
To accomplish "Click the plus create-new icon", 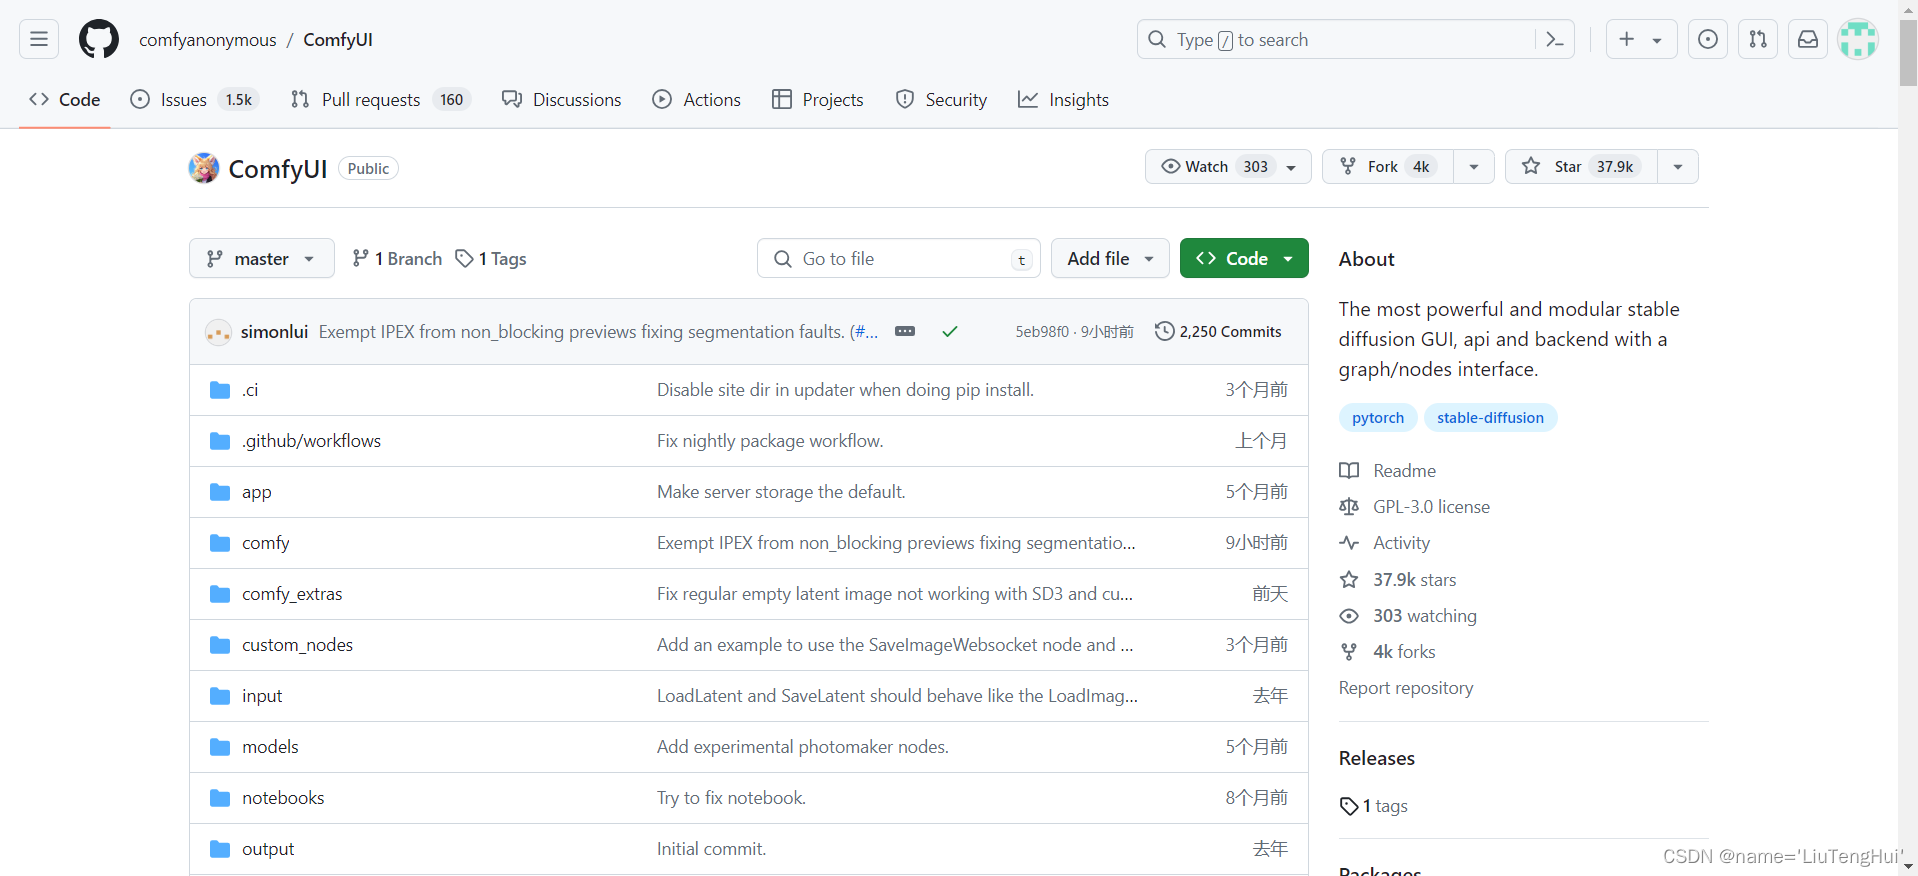I will pyautogui.click(x=1627, y=39).
